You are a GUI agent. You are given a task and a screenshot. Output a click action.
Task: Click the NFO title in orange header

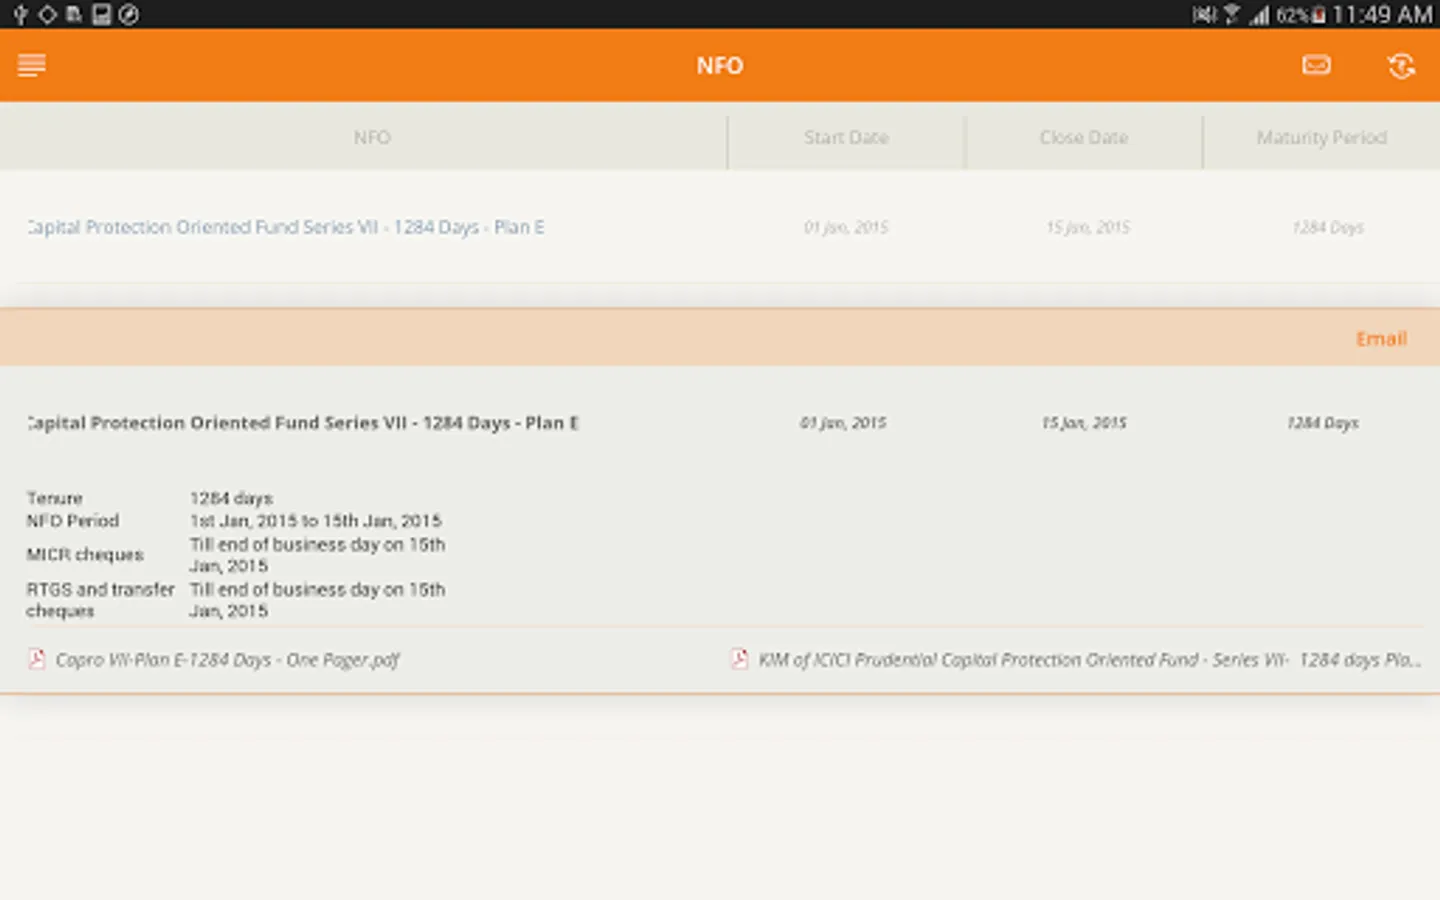tap(720, 66)
